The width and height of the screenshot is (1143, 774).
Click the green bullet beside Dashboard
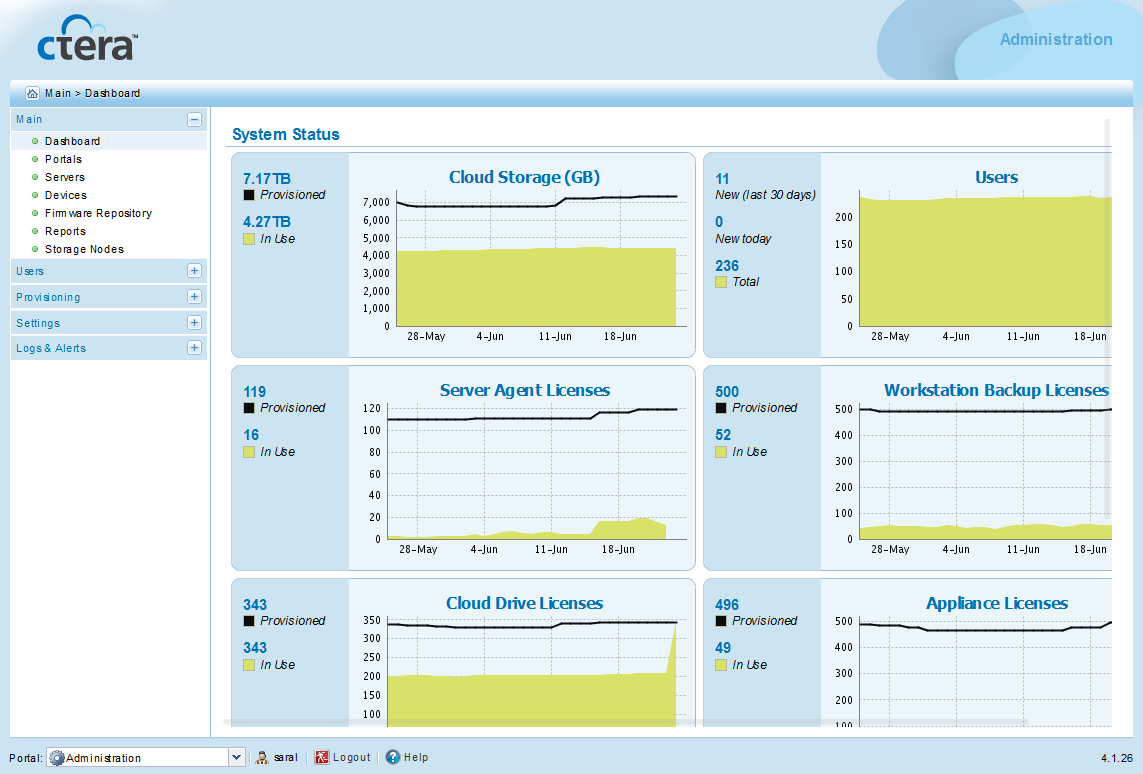(x=35, y=141)
